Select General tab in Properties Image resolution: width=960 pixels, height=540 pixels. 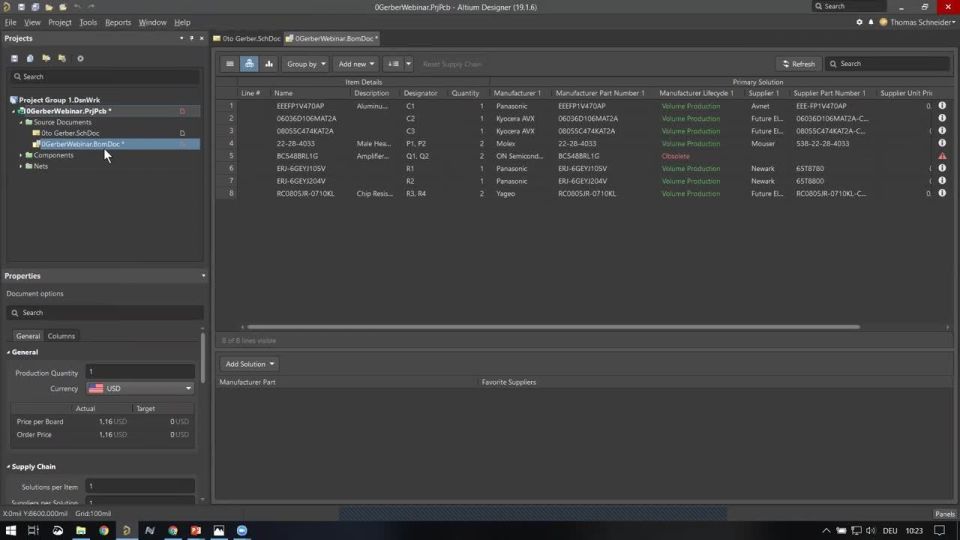point(28,336)
